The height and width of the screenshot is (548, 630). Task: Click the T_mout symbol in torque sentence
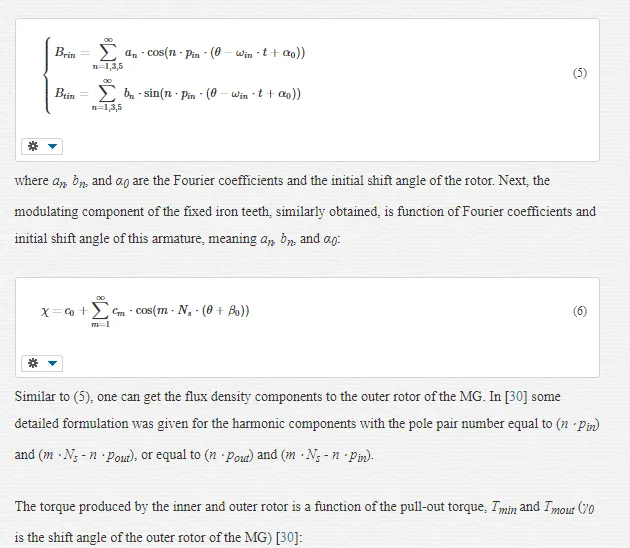(x=559, y=507)
